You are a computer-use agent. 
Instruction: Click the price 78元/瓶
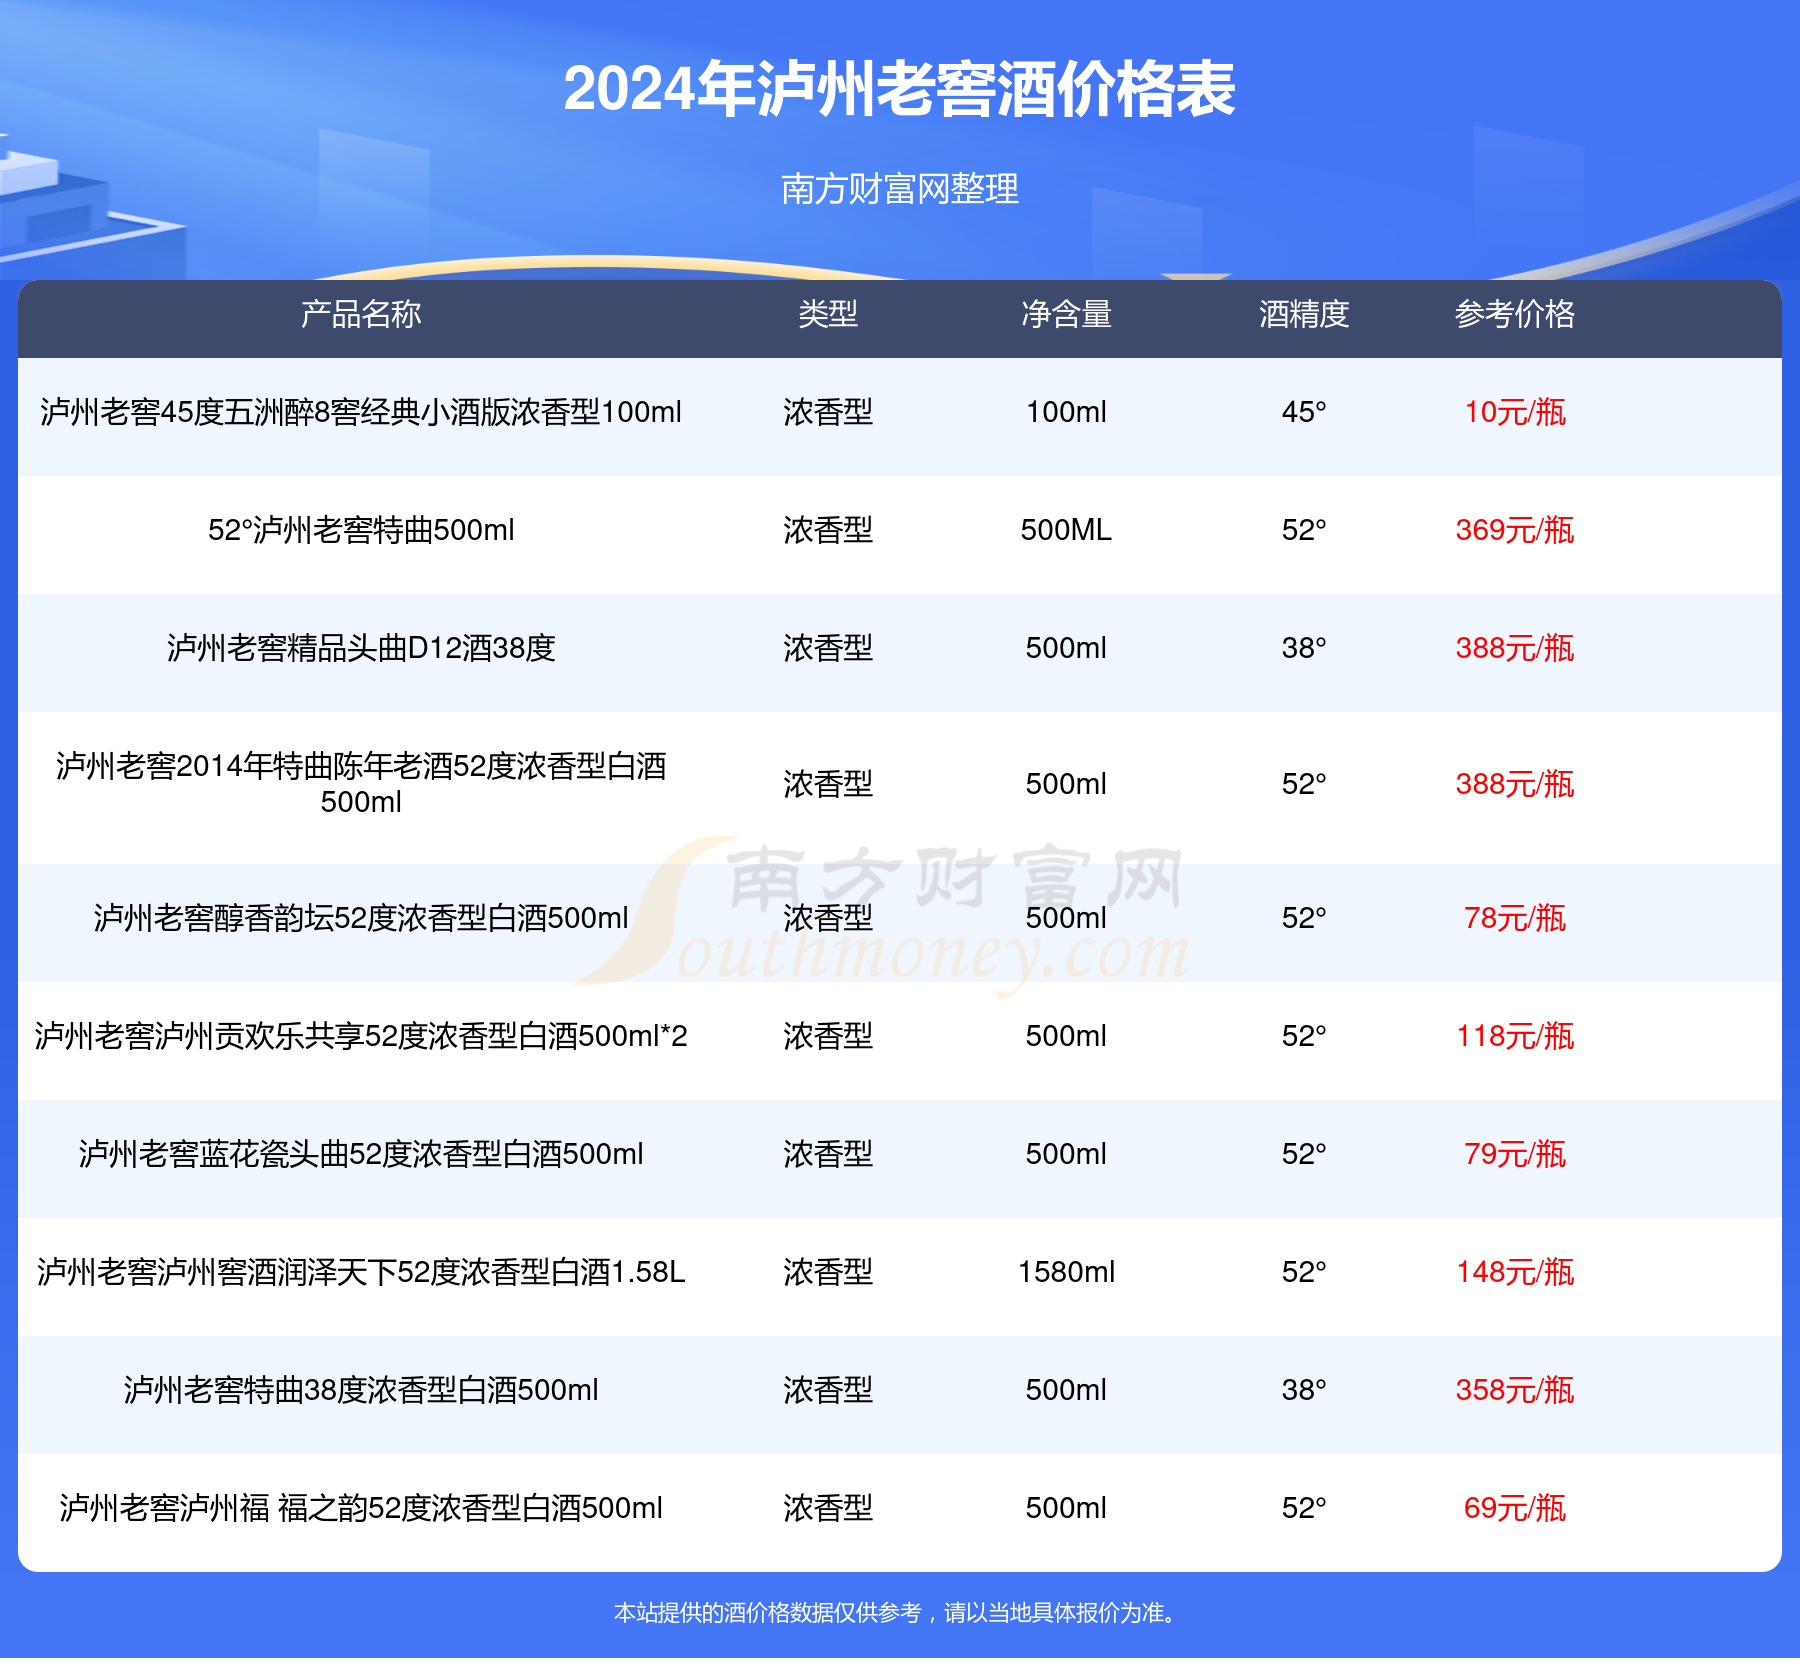tap(1514, 918)
